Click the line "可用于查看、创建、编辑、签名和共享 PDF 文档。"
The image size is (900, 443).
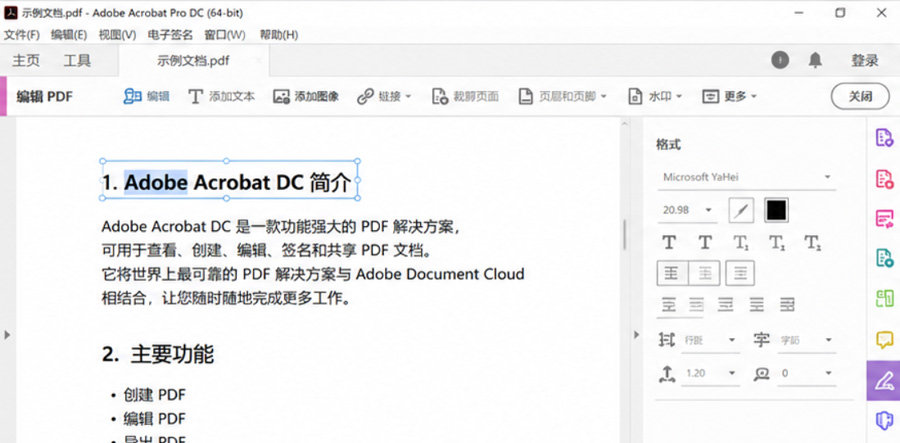pyautogui.click(x=267, y=251)
